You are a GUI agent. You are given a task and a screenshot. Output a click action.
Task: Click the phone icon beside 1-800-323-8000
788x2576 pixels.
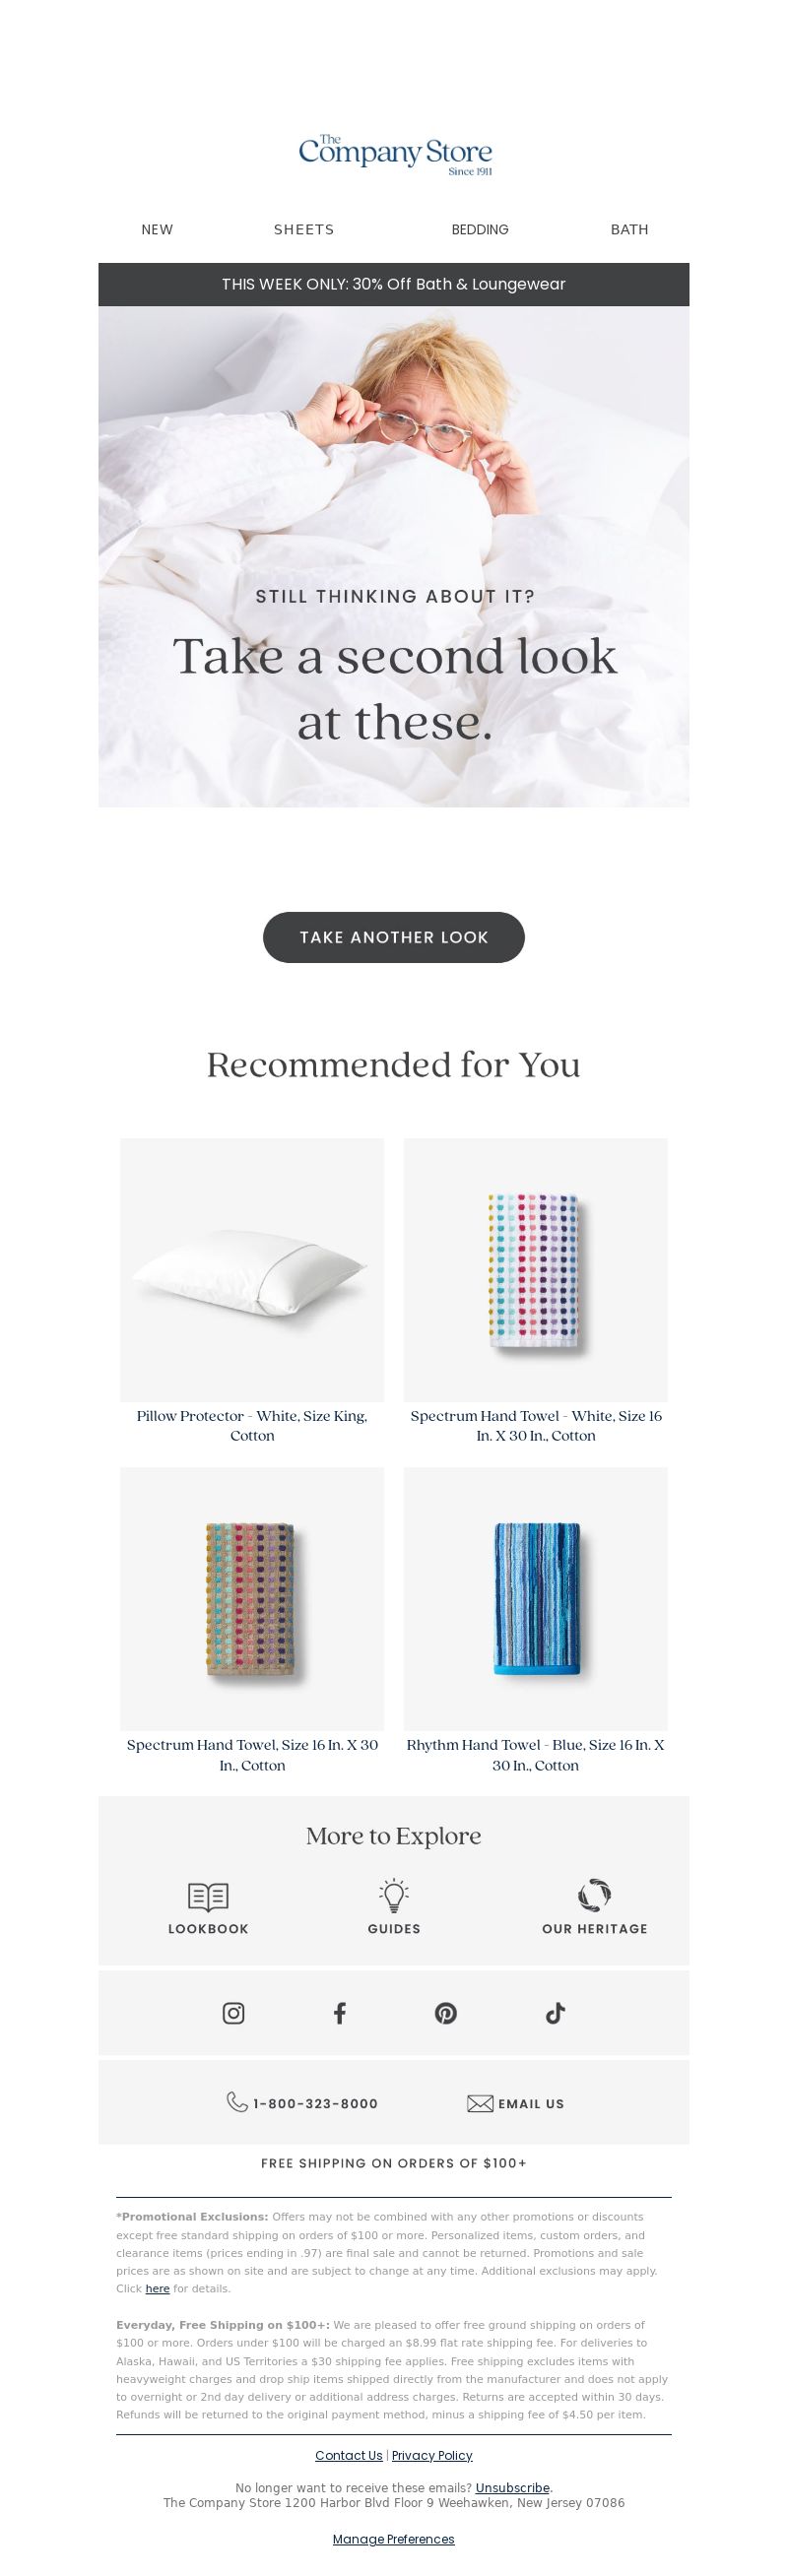(x=237, y=2102)
